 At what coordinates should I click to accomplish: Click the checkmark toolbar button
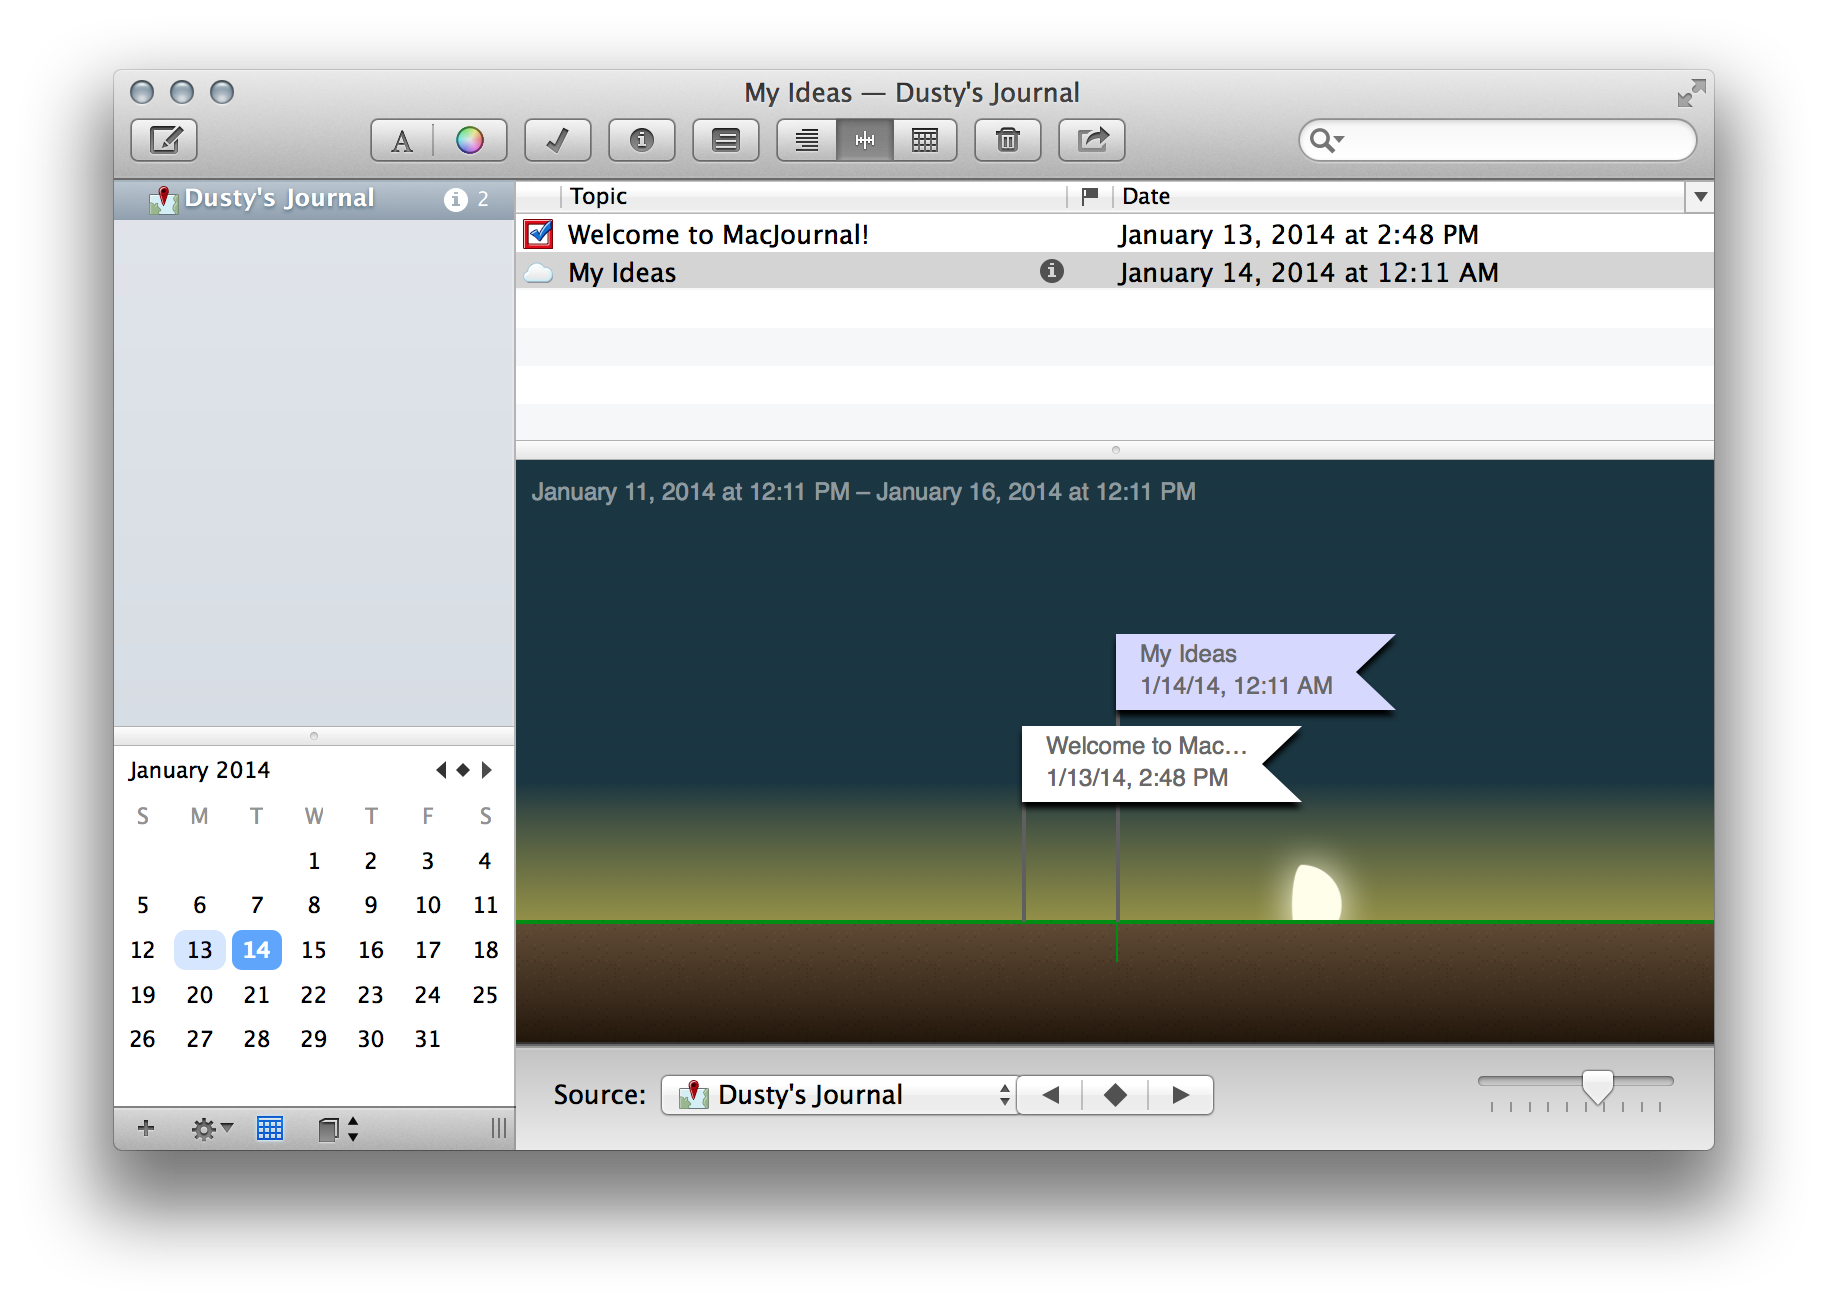click(557, 141)
